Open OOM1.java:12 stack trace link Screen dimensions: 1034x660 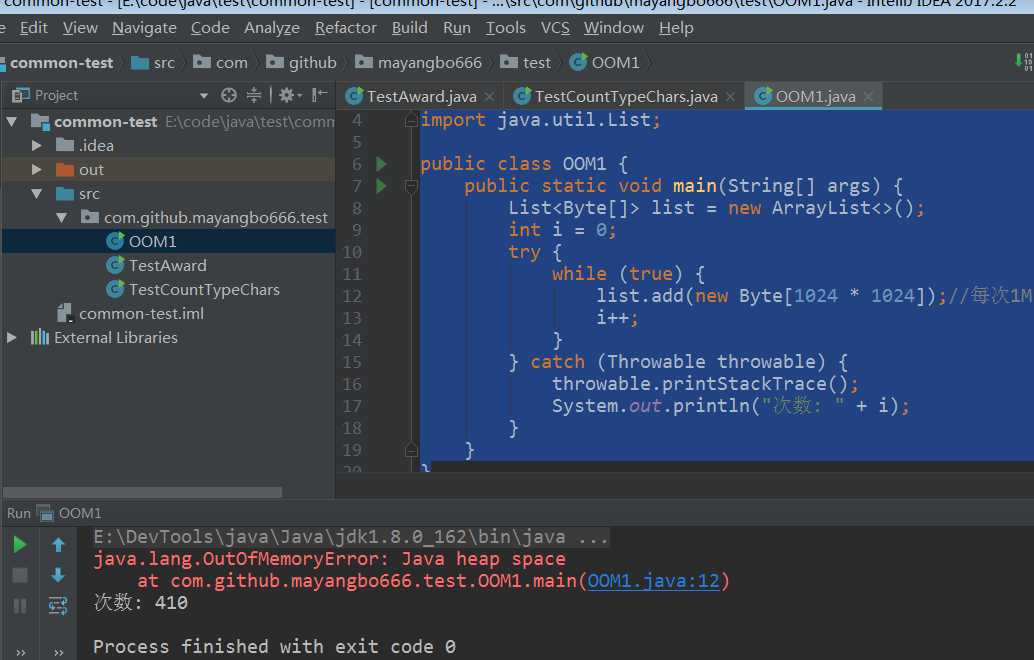653,581
